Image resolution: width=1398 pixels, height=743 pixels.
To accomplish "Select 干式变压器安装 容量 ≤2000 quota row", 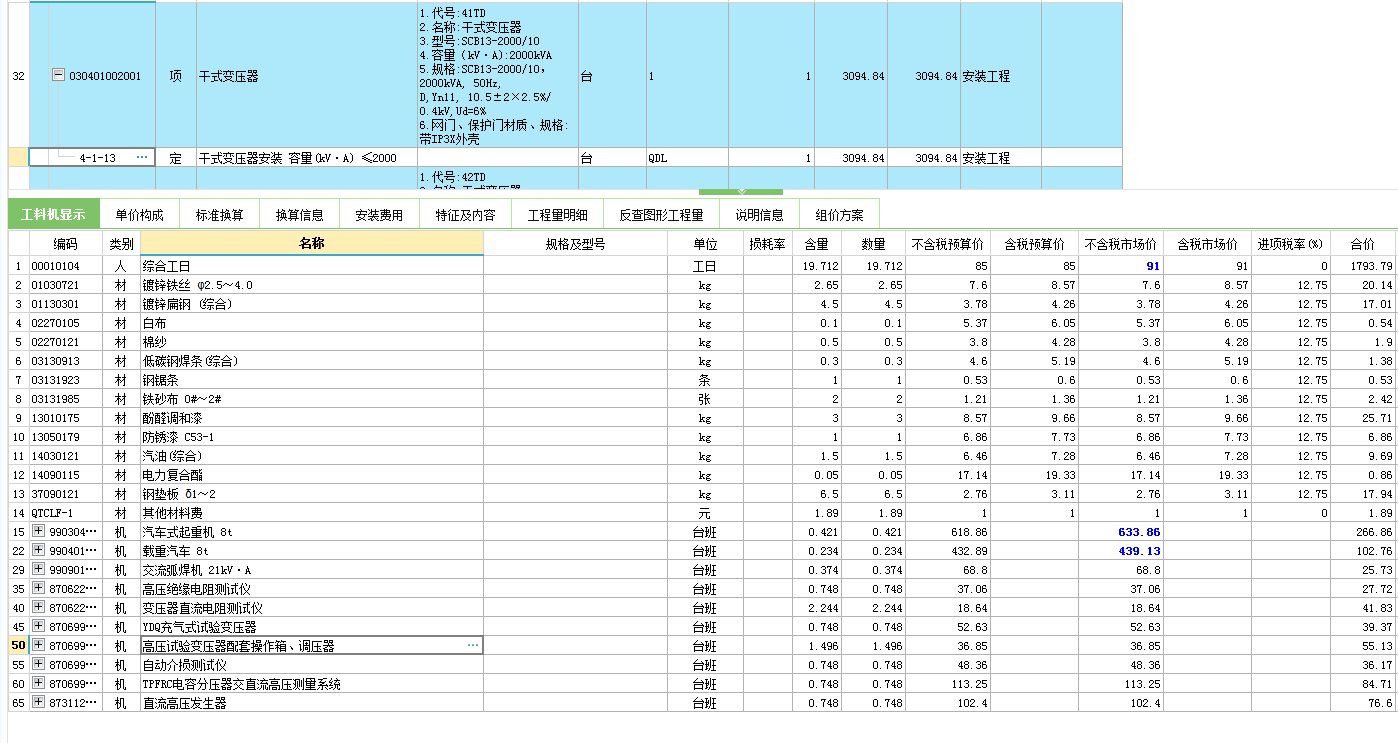I will coord(306,158).
